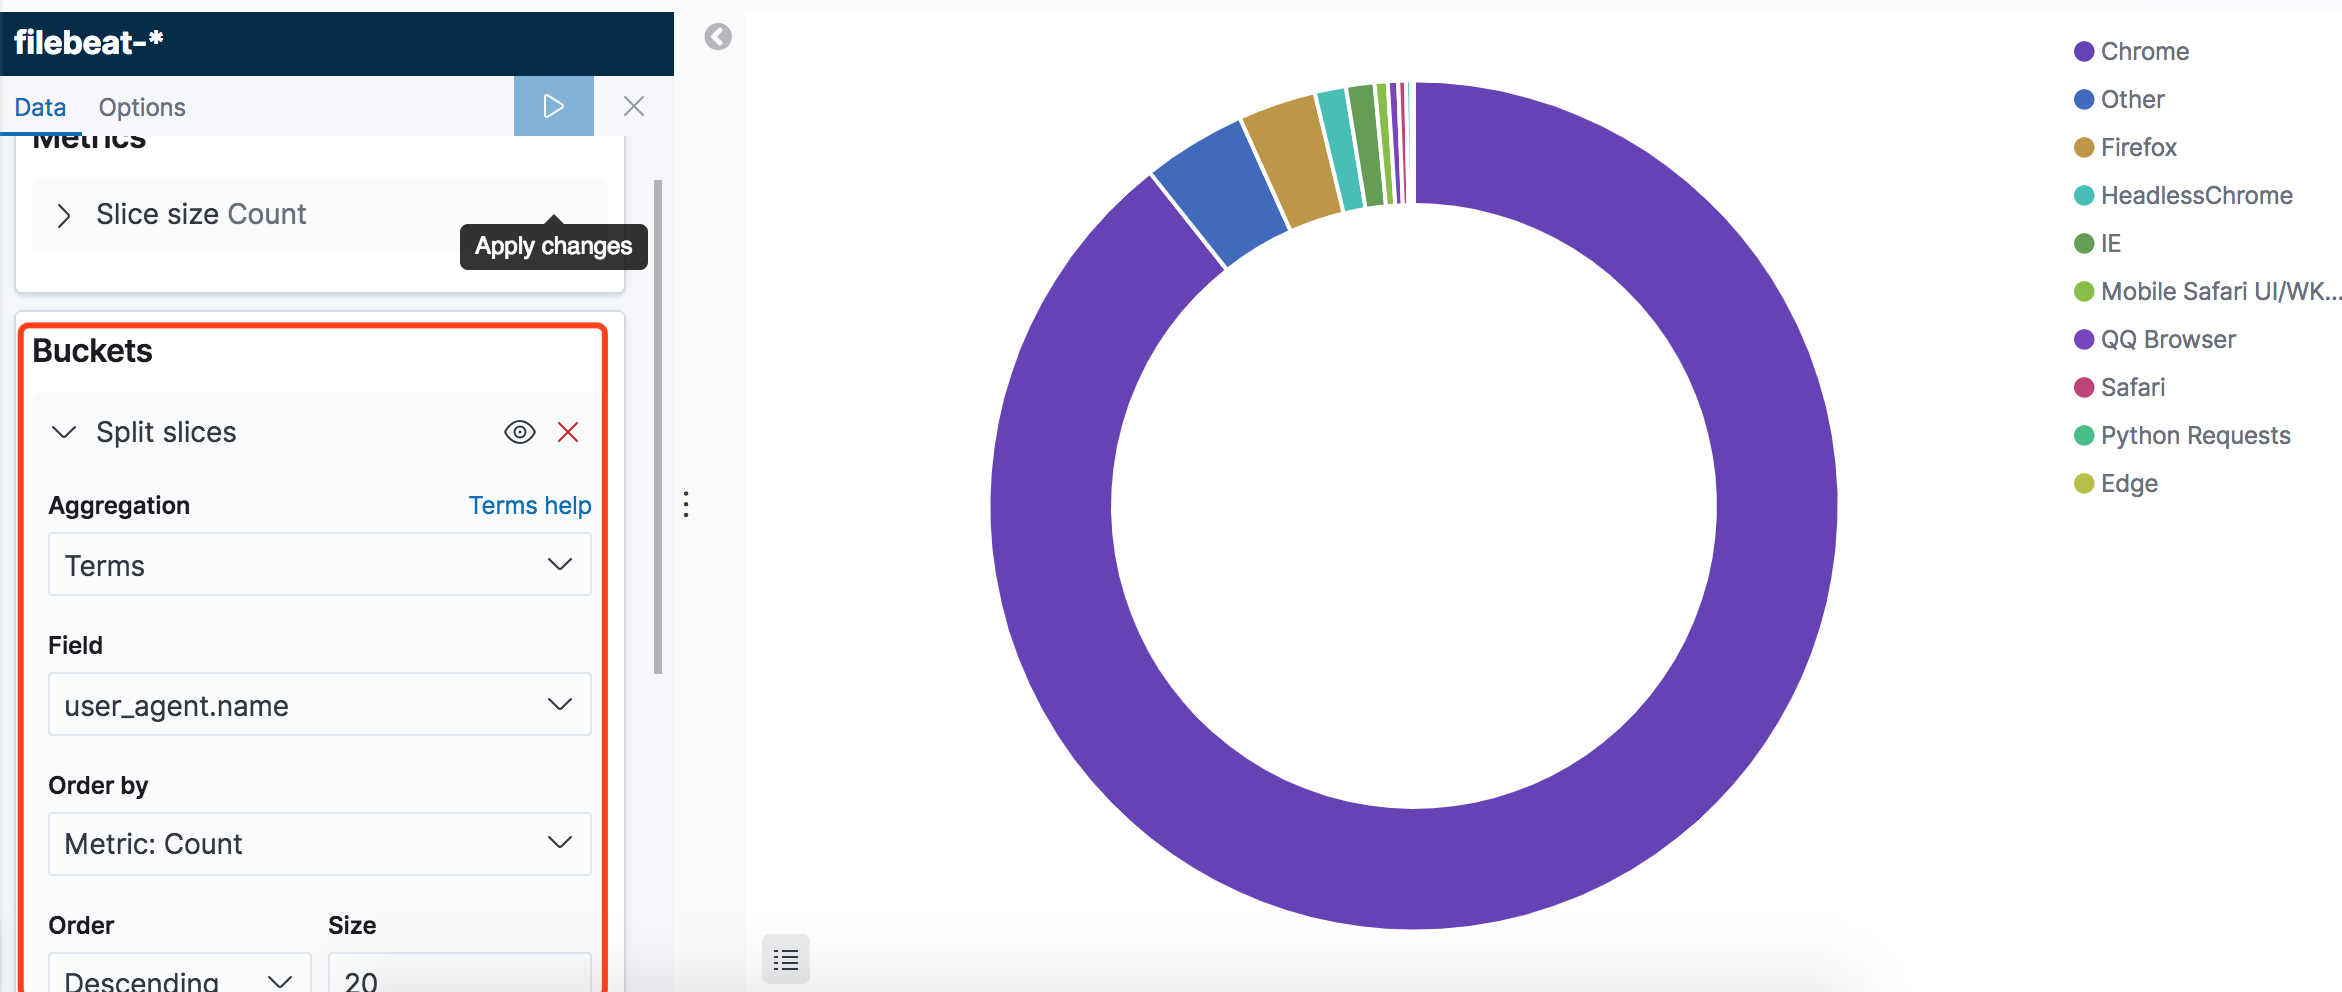Expand the Slice size Count metric
Image resolution: width=2342 pixels, height=992 pixels.
coord(64,215)
